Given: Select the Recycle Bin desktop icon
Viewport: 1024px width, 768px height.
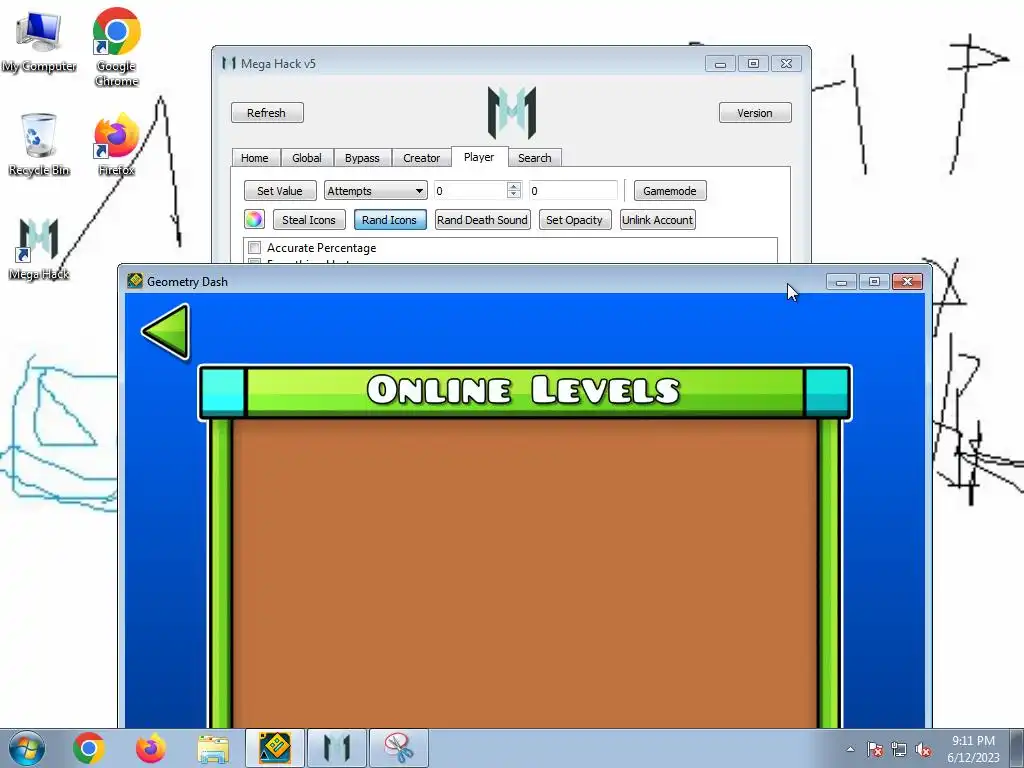Looking at the screenshot, I should click(x=39, y=144).
